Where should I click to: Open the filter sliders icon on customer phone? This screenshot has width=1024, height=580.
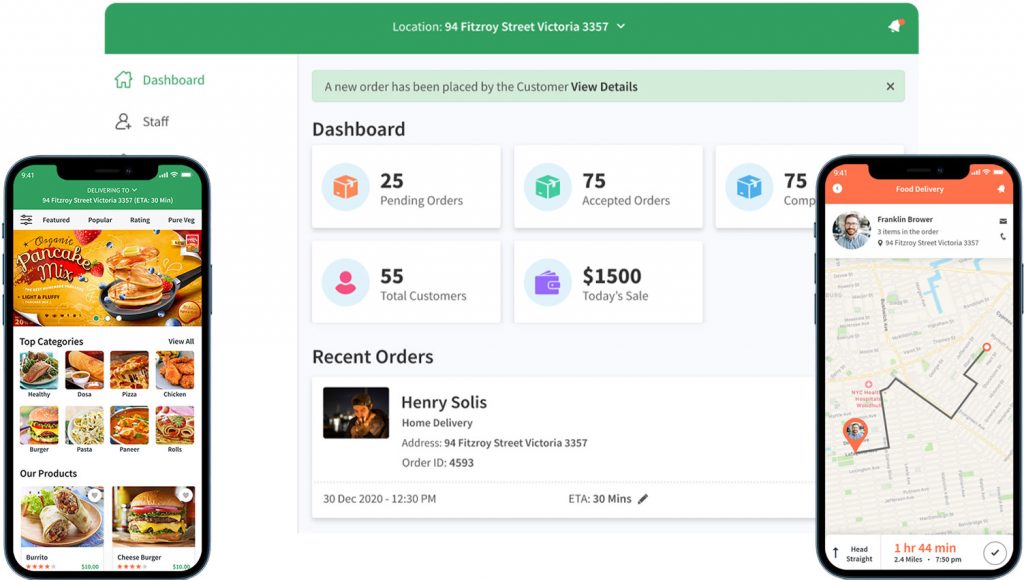coord(26,219)
